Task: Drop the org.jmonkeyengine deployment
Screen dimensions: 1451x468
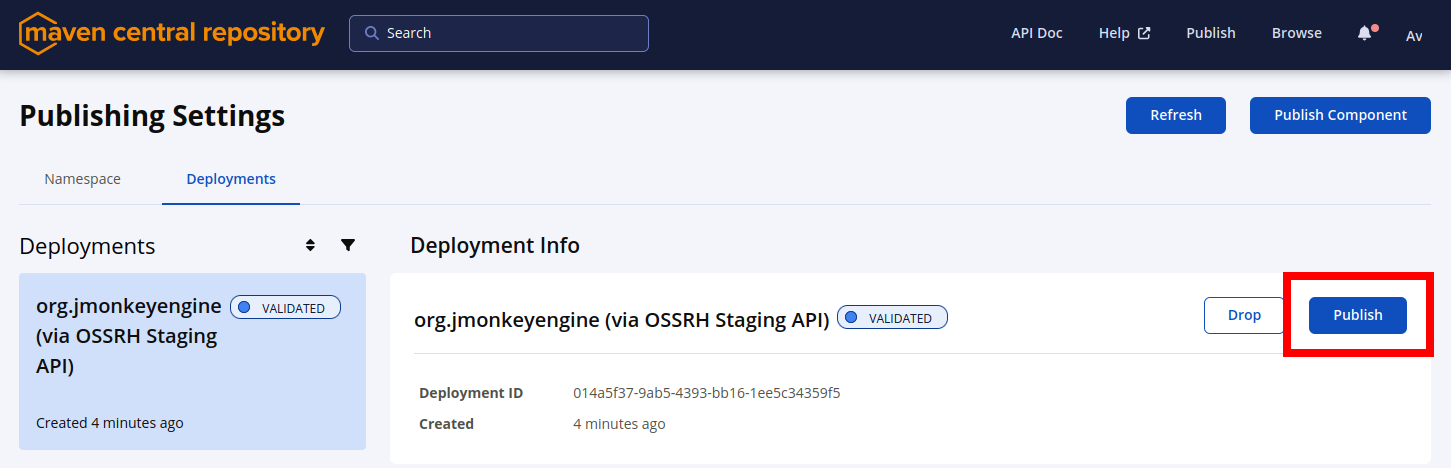Action: coord(1244,315)
